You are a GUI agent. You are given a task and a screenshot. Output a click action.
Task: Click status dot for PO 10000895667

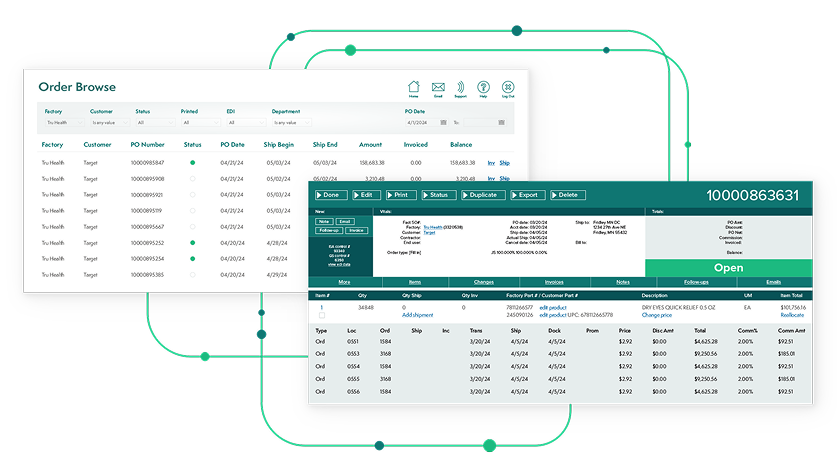(193, 227)
